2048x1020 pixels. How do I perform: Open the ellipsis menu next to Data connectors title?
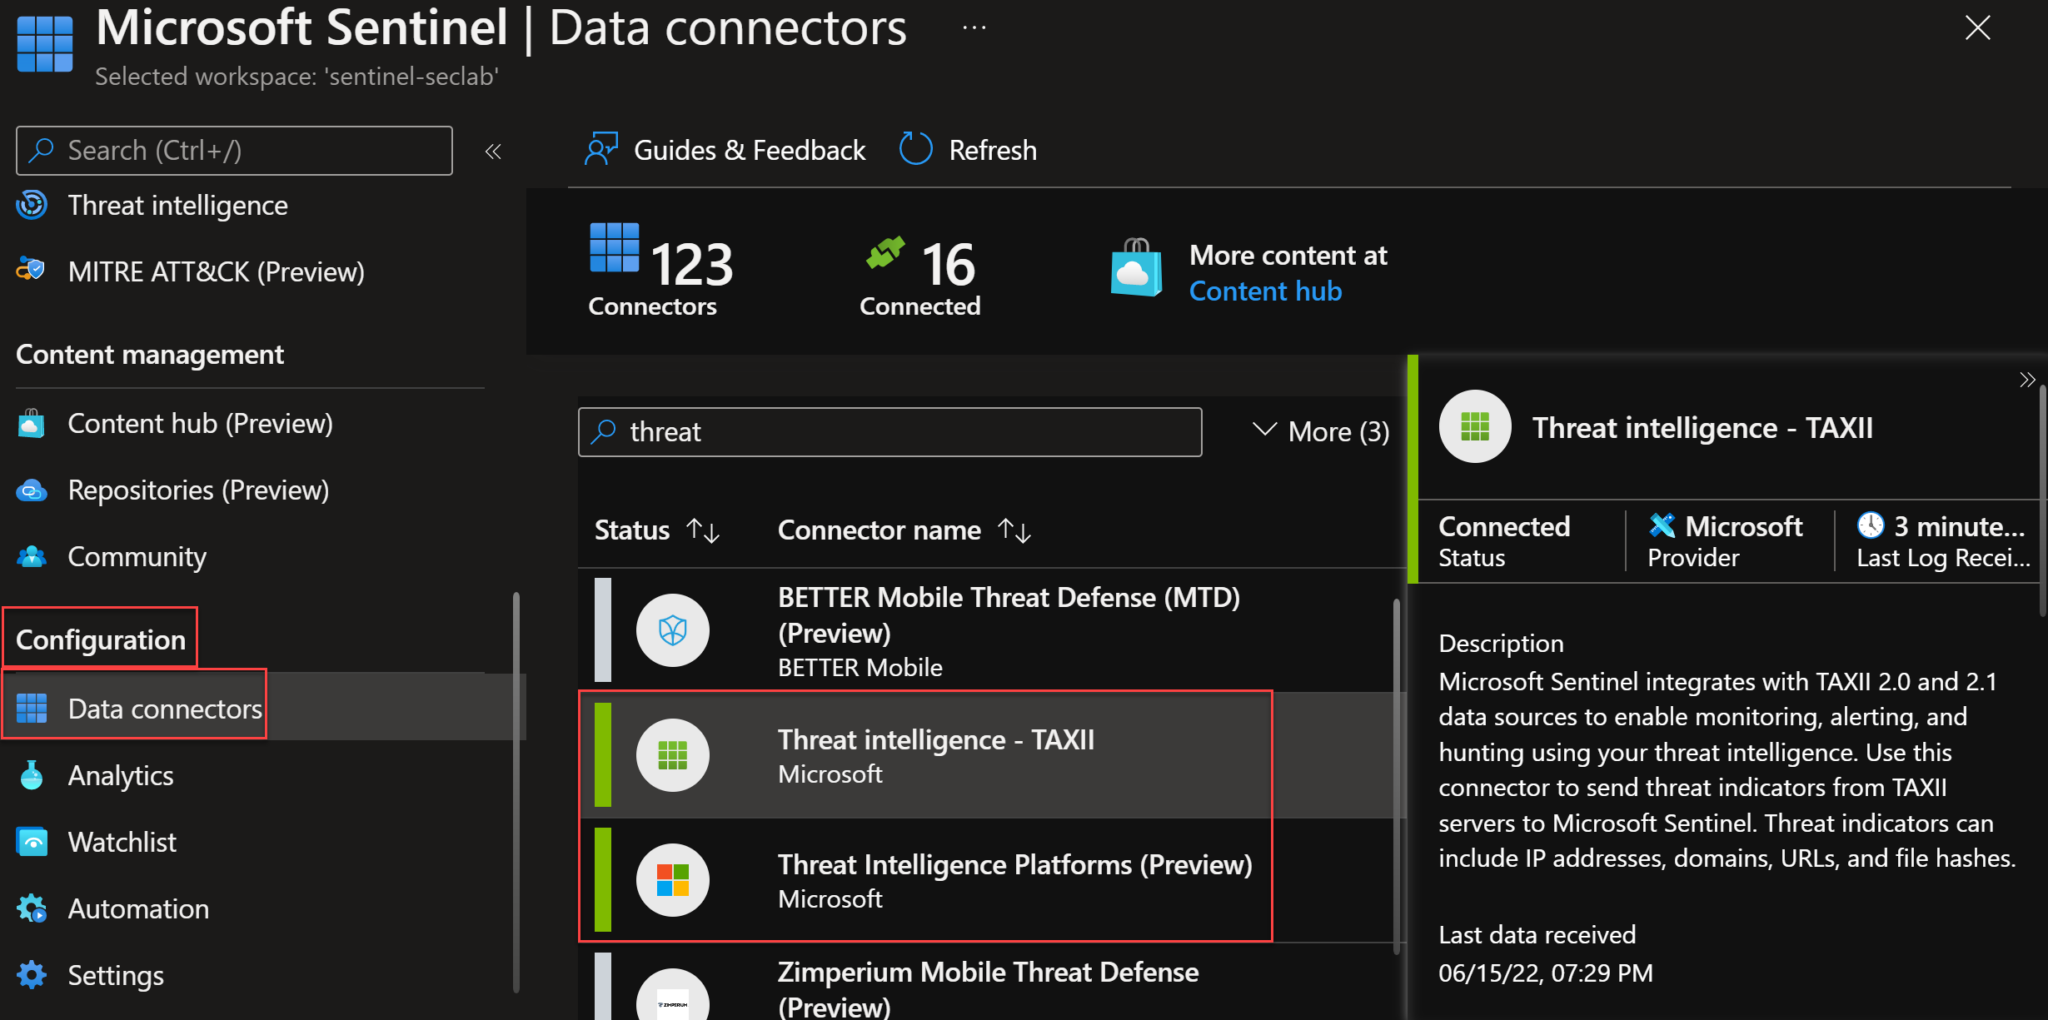point(972,27)
